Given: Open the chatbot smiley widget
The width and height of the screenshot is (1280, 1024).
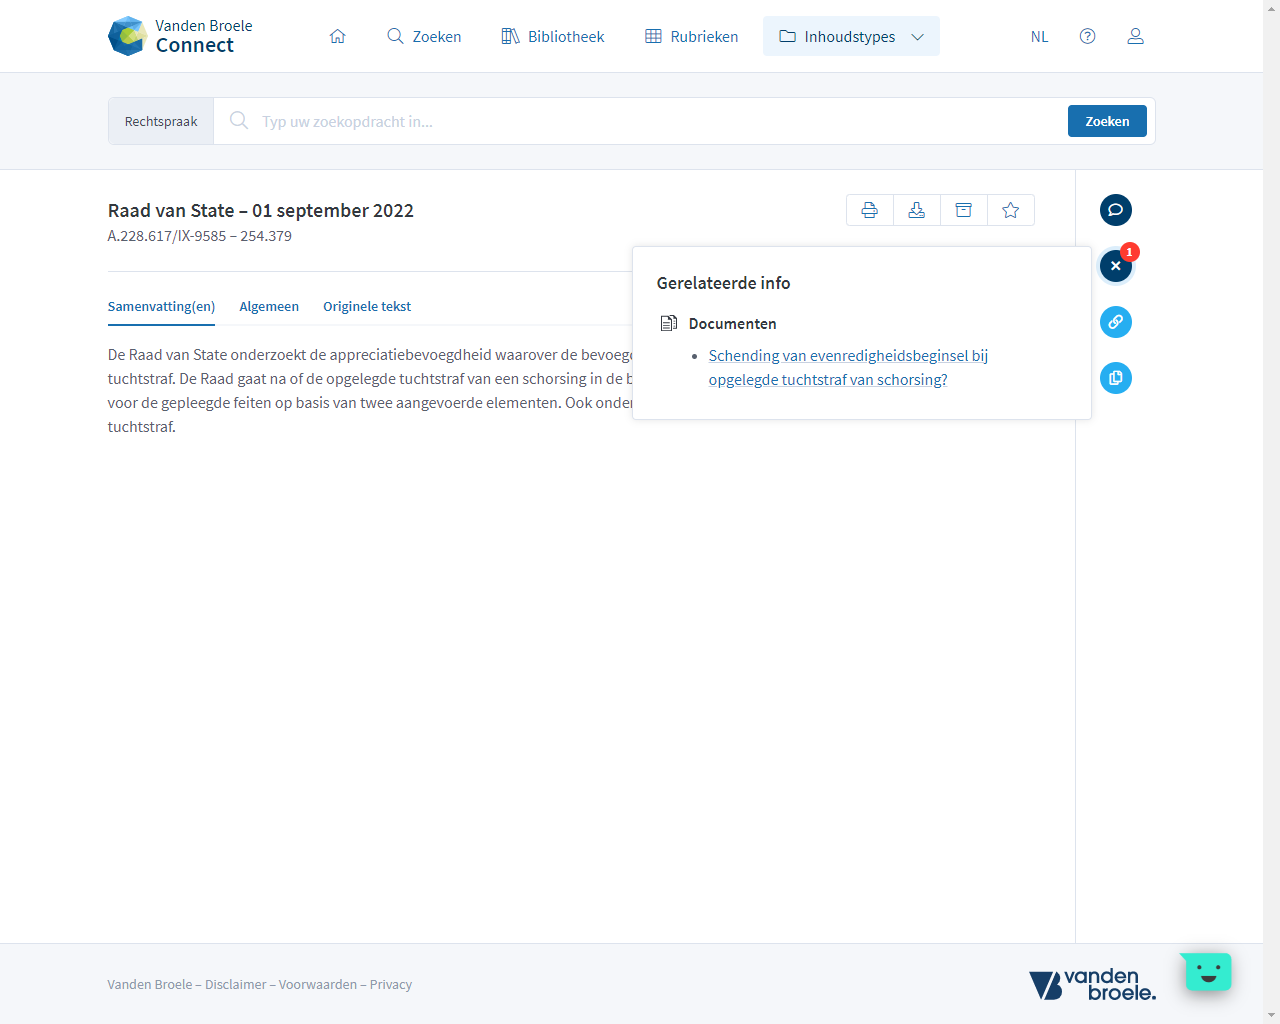Looking at the screenshot, I should (x=1207, y=971).
